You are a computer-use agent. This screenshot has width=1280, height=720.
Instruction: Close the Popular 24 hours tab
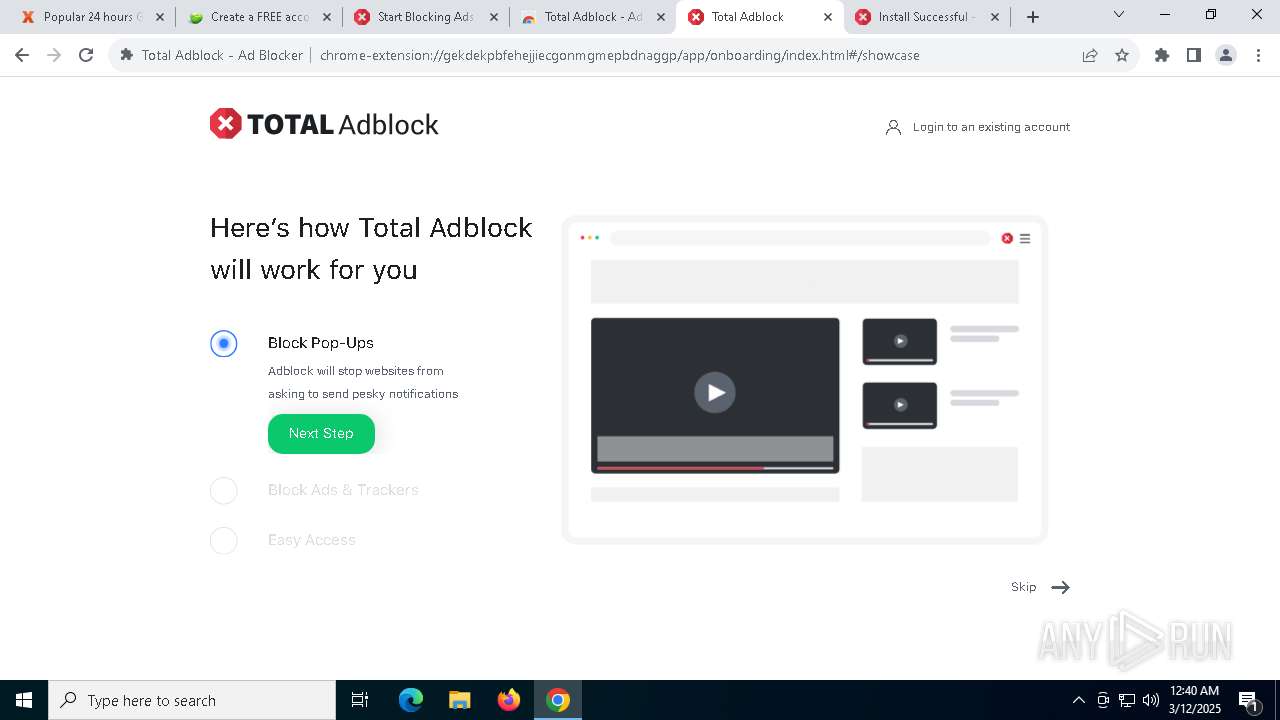[x=160, y=17]
